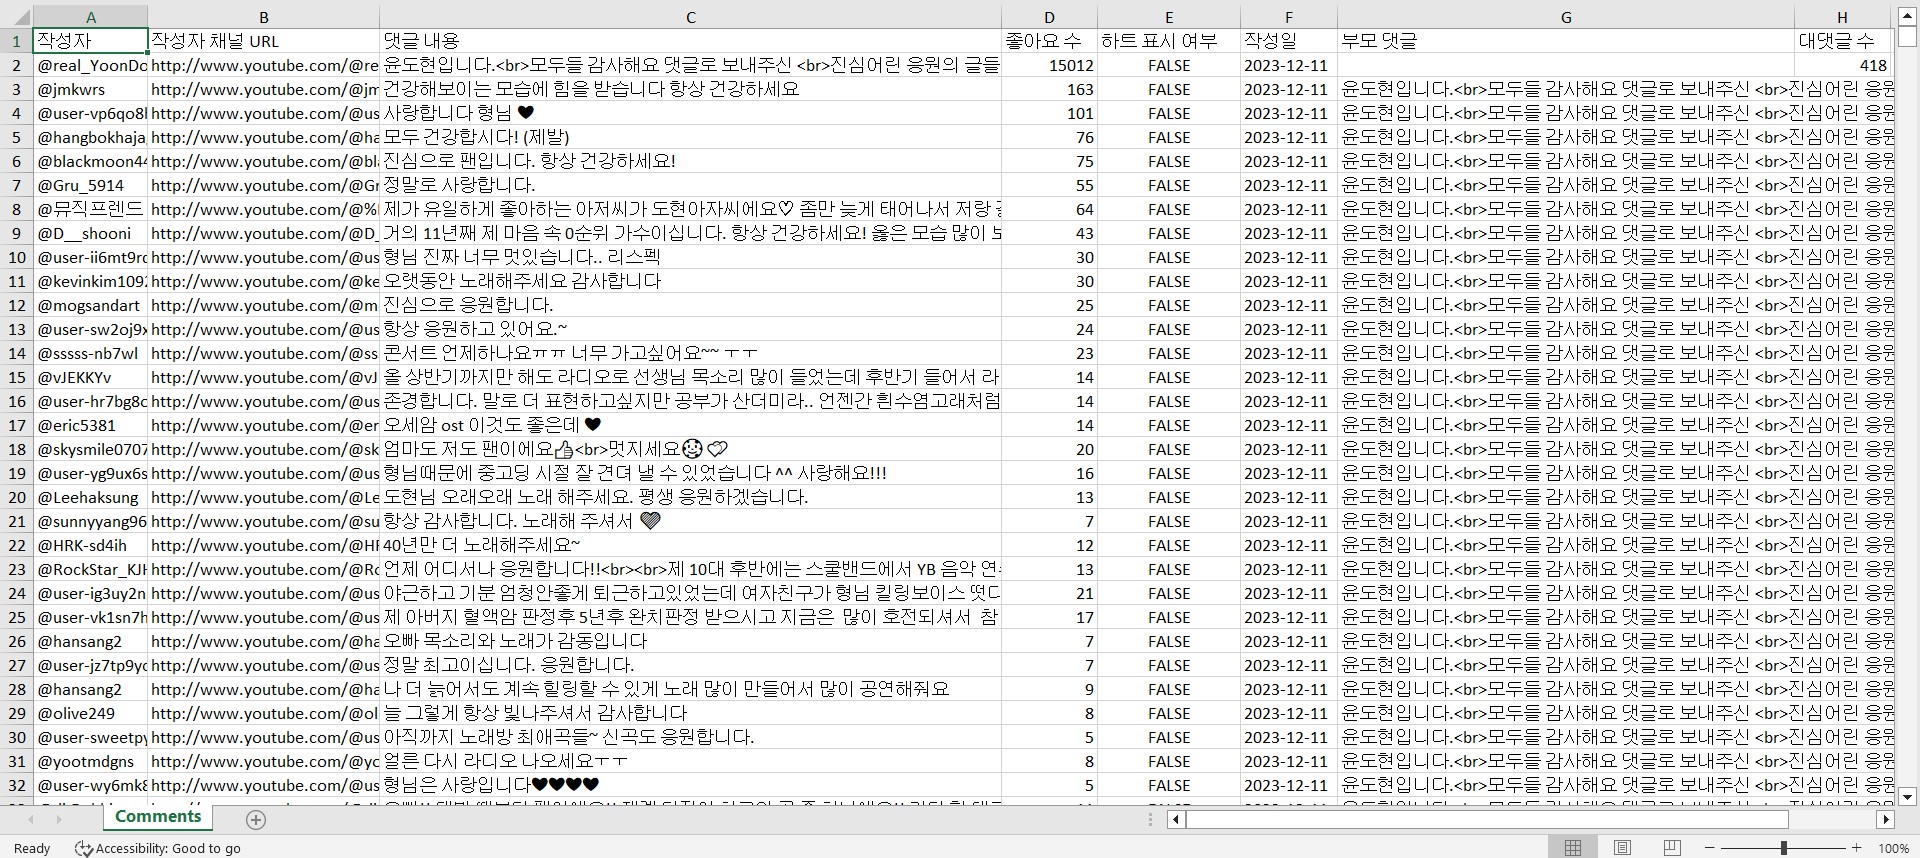The image size is (1920, 858).
Task: Add a new sheet with the plus button
Action: (x=256, y=820)
